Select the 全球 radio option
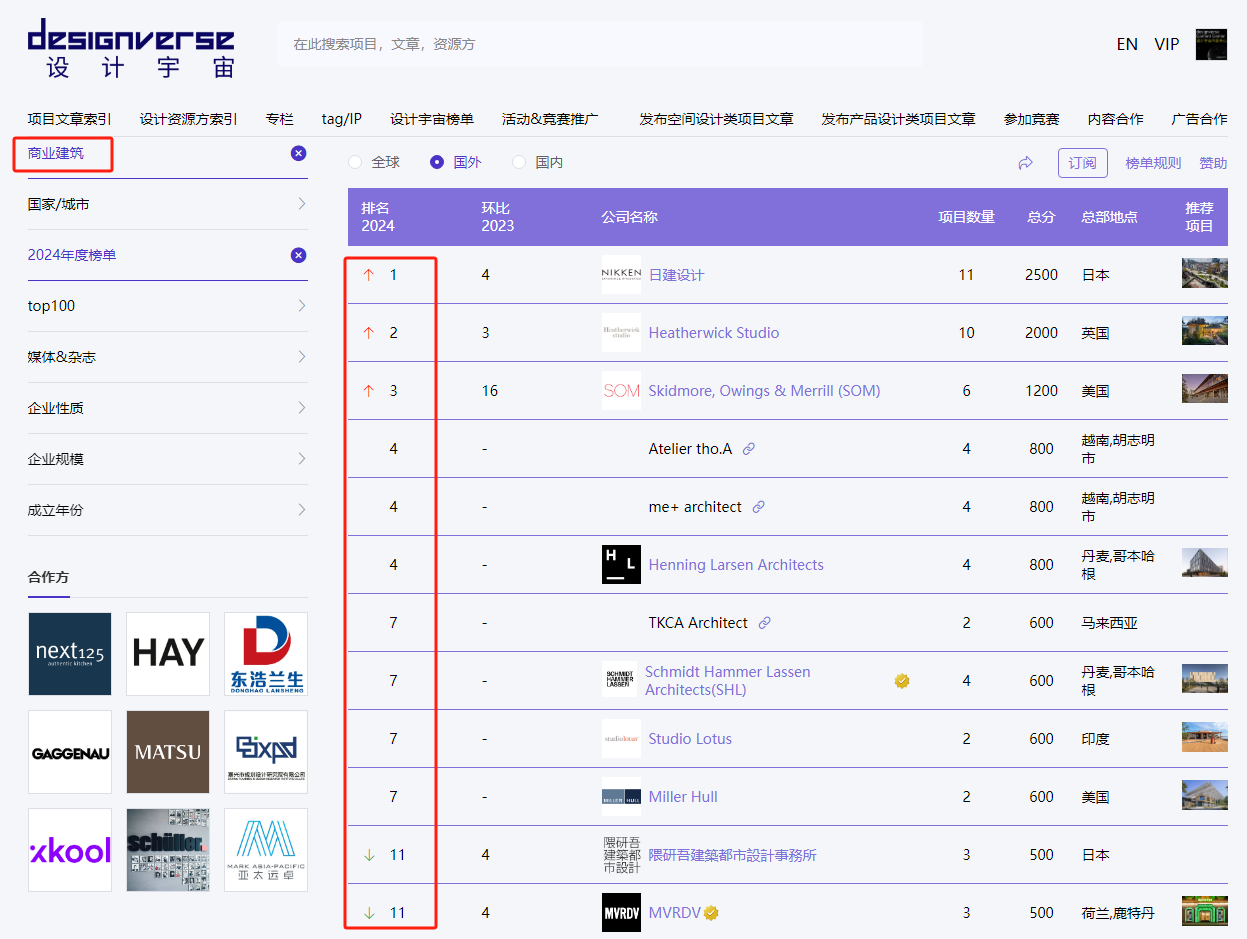1247x939 pixels. [355, 162]
